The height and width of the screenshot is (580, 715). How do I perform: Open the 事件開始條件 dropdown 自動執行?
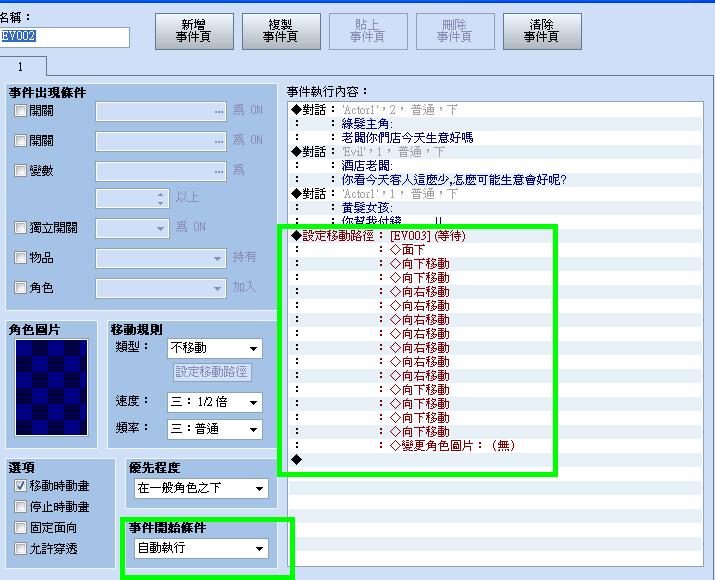click(201, 548)
